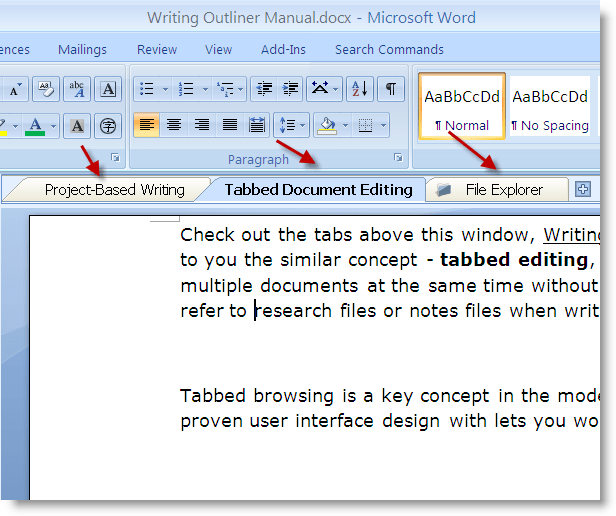Open the highlight color dropdown arrow
This screenshot has width=616, height=516.
click(15, 126)
